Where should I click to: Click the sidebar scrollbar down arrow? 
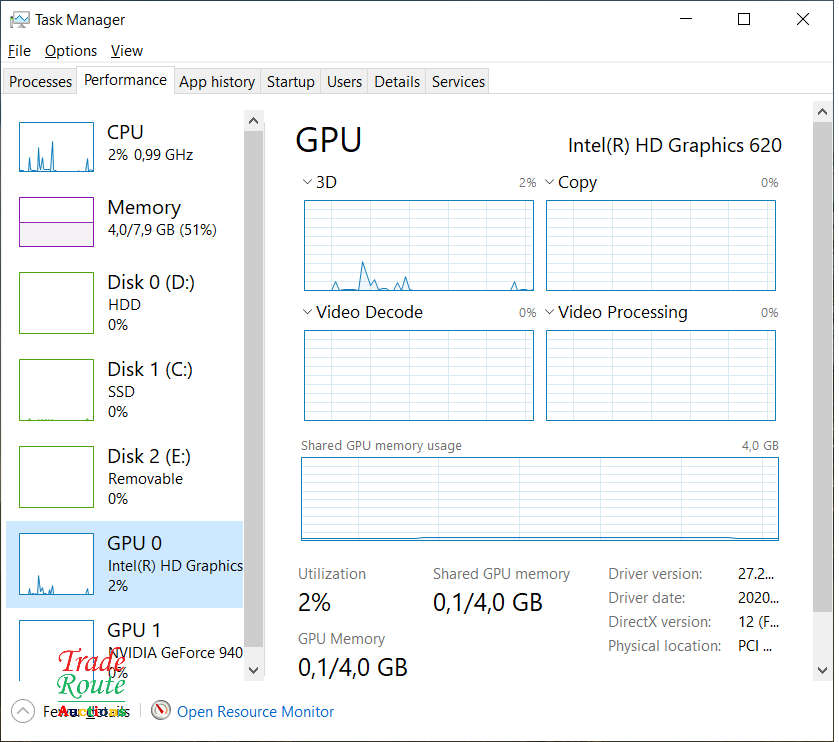[x=254, y=669]
